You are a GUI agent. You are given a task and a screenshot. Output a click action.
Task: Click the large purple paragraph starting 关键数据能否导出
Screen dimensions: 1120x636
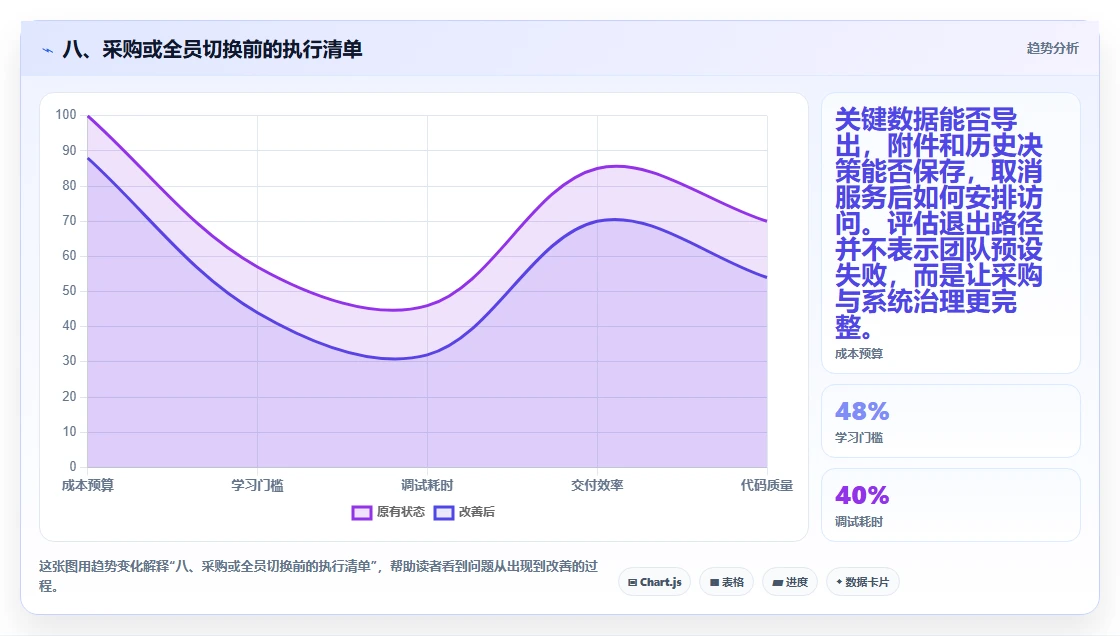939,223
